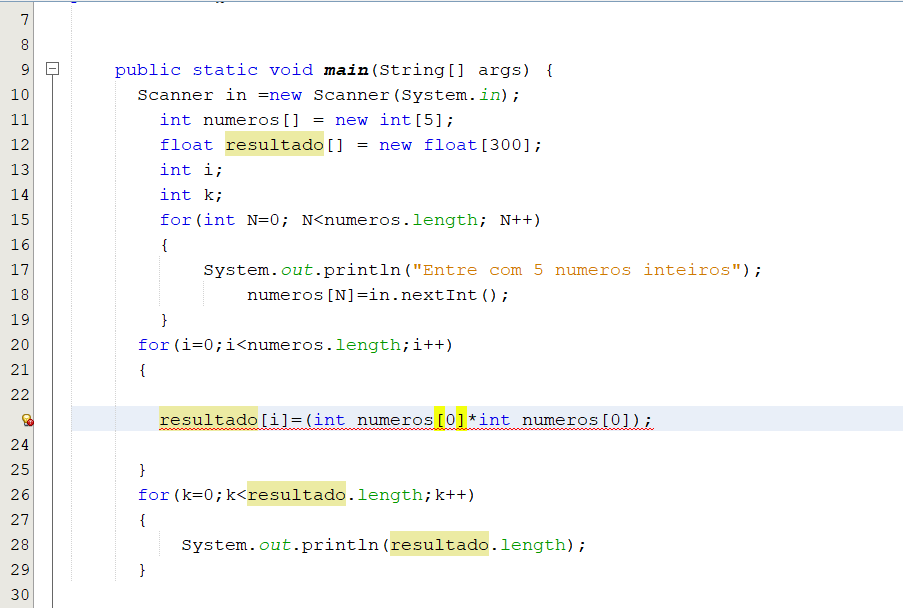Collapse the main method fold marker
Image resolution: width=903 pixels, height=608 pixels.
[x=52, y=69]
